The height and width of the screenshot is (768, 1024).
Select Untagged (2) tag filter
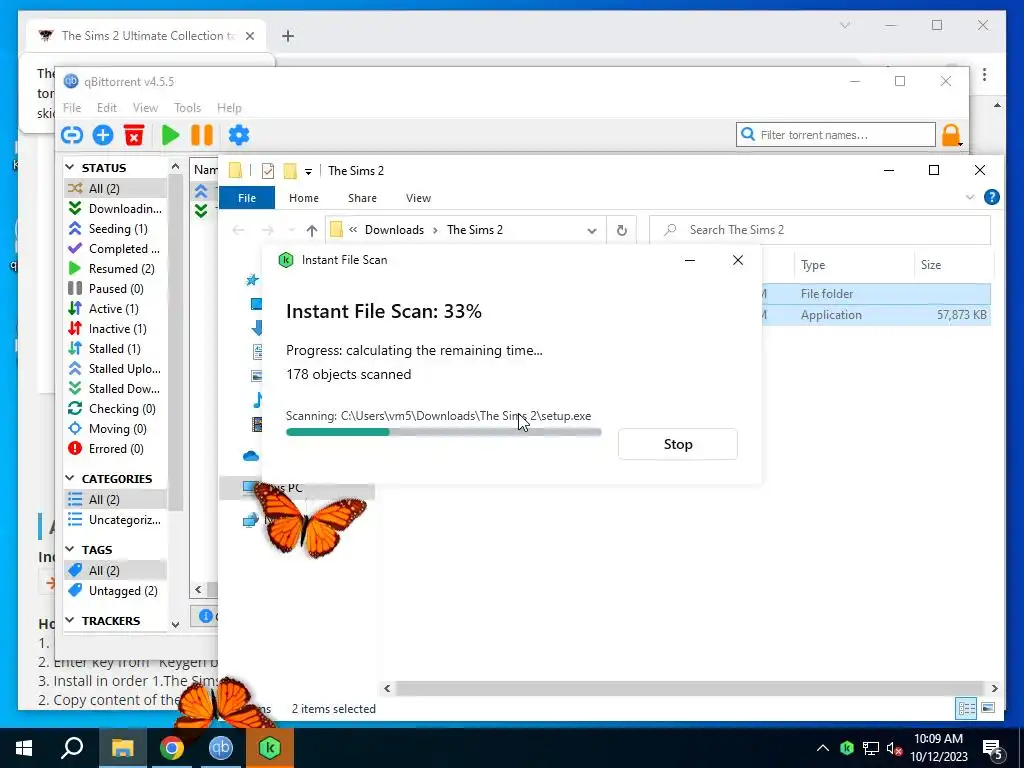pyautogui.click(x=116, y=590)
